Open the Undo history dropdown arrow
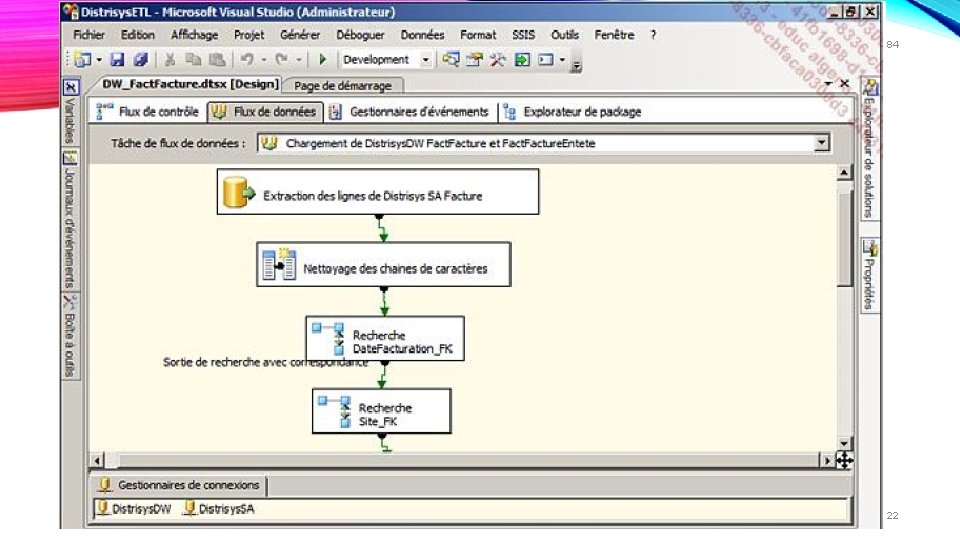The image size is (960, 540). pyautogui.click(x=264, y=60)
